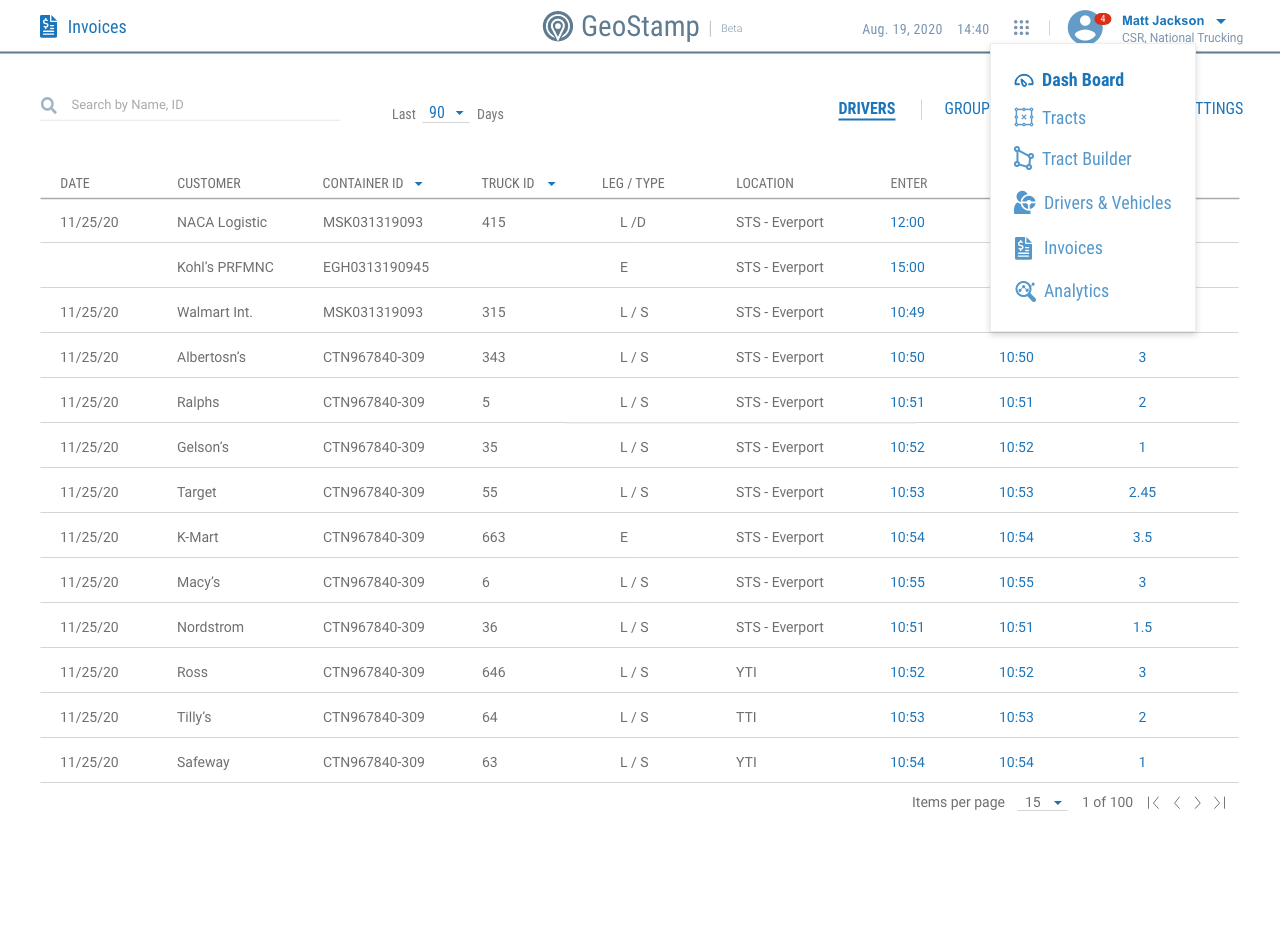Image resolution: width=1280 pixels, height=935 pixels.
Task: Go to the first page of results
Action: pos(1154,803)
